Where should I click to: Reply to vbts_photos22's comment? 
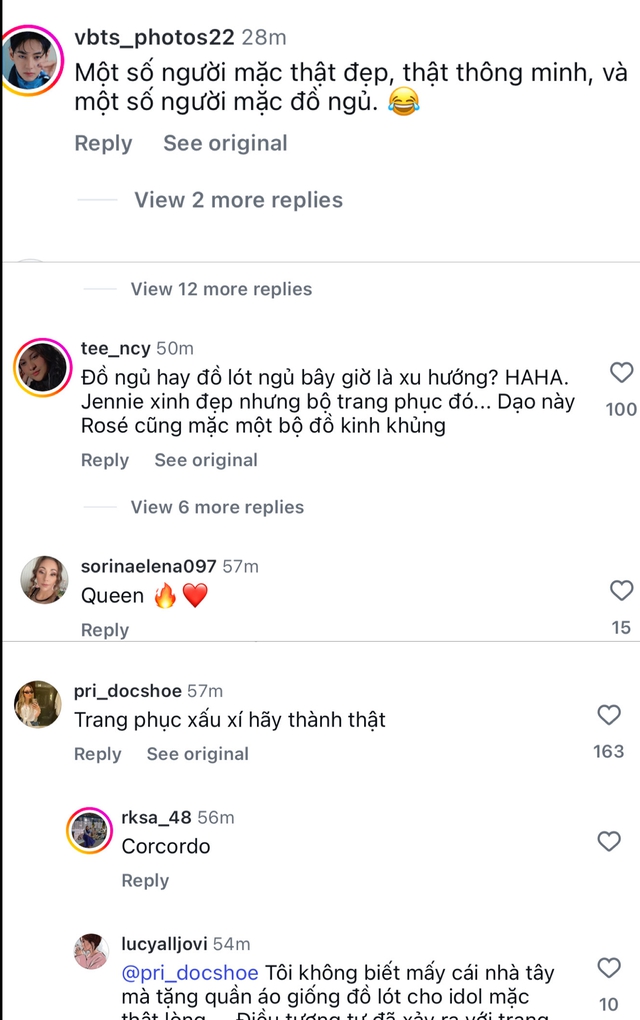pyautogui.click(x=103, y=143)
